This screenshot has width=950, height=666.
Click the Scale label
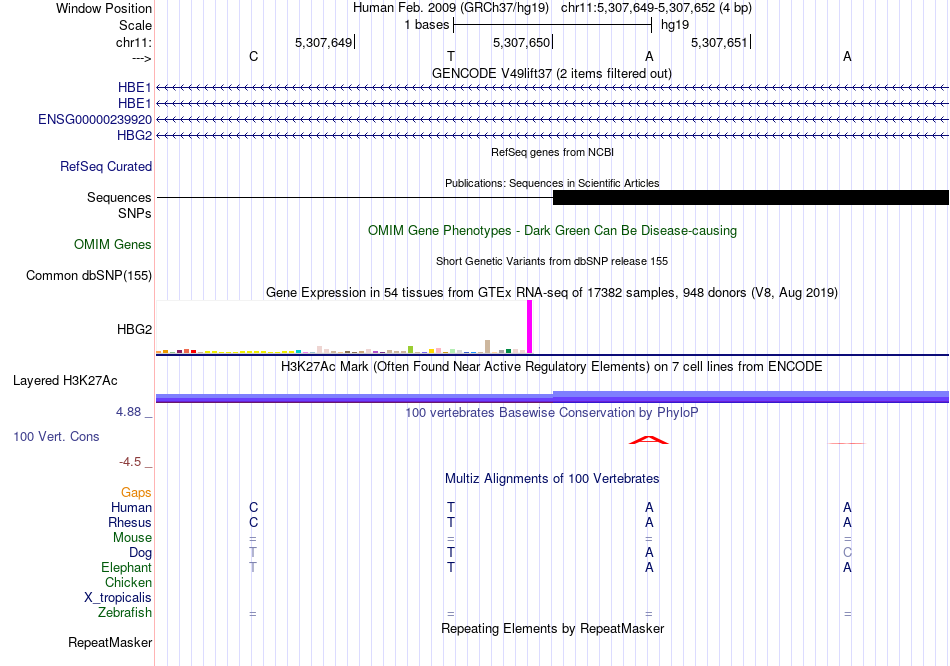coord(136,25)
